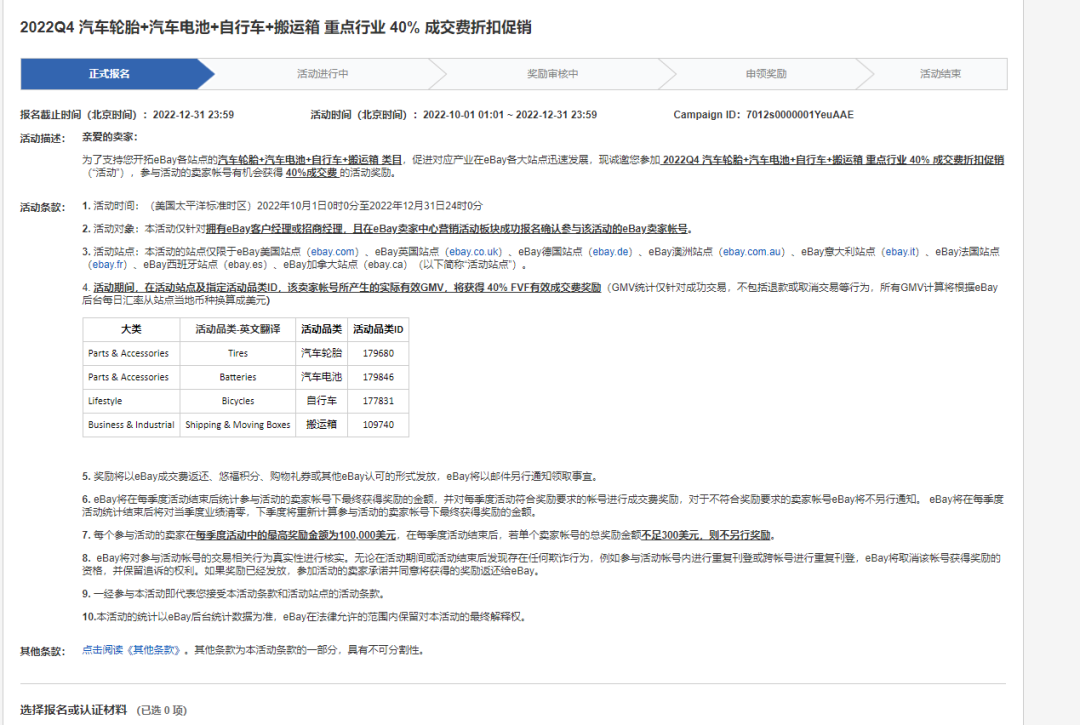
Task: Go to the 奖励审核中 step
Action: tap(552, 74)
